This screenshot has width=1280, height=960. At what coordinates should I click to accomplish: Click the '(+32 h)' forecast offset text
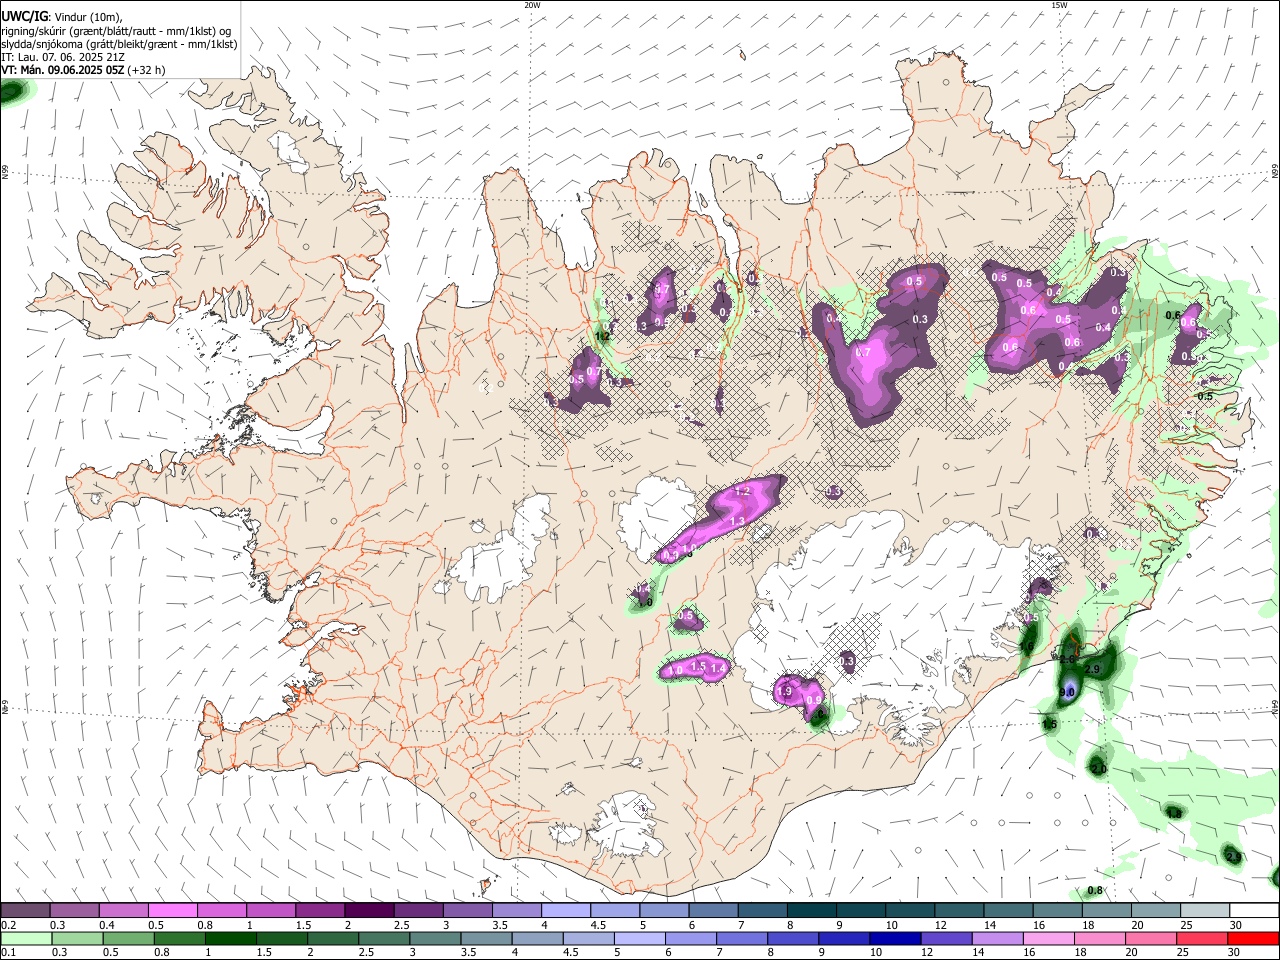pyautogui.click(x=147, y=70)
